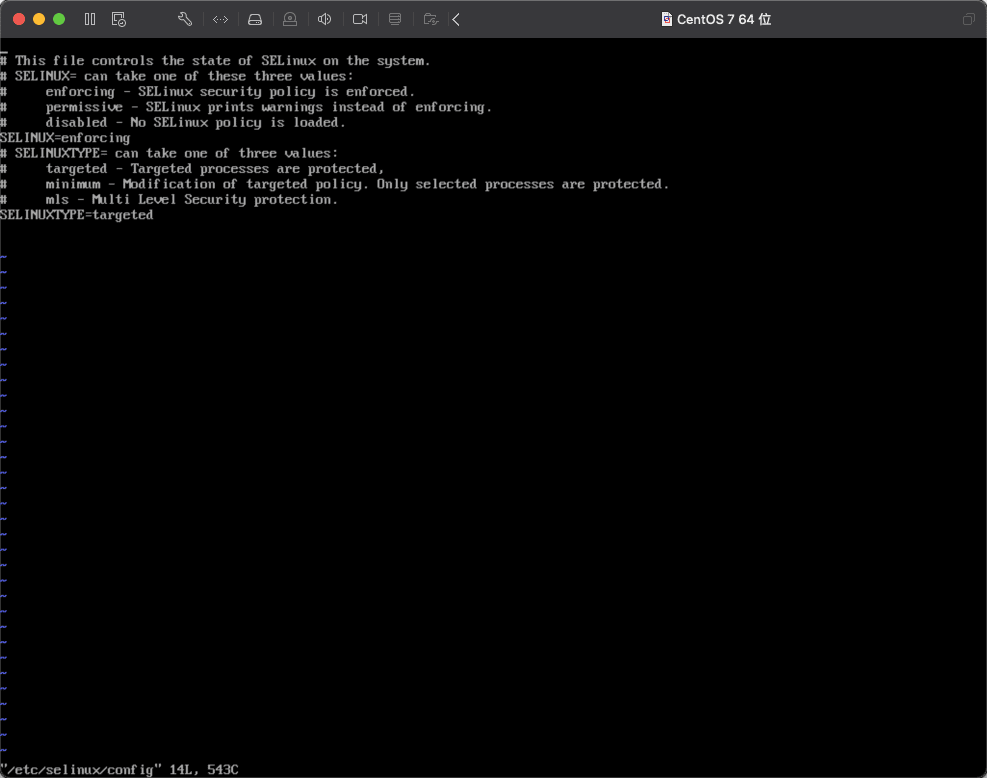Toggle the sound card speaker icon
This screenshot has height=778, width=987.
coord(325,19)
